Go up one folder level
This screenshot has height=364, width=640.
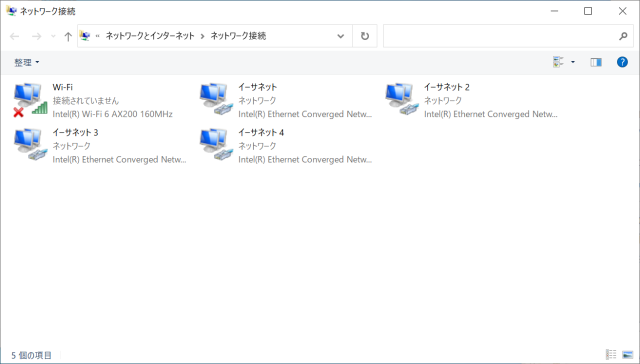tap(68, 36)
